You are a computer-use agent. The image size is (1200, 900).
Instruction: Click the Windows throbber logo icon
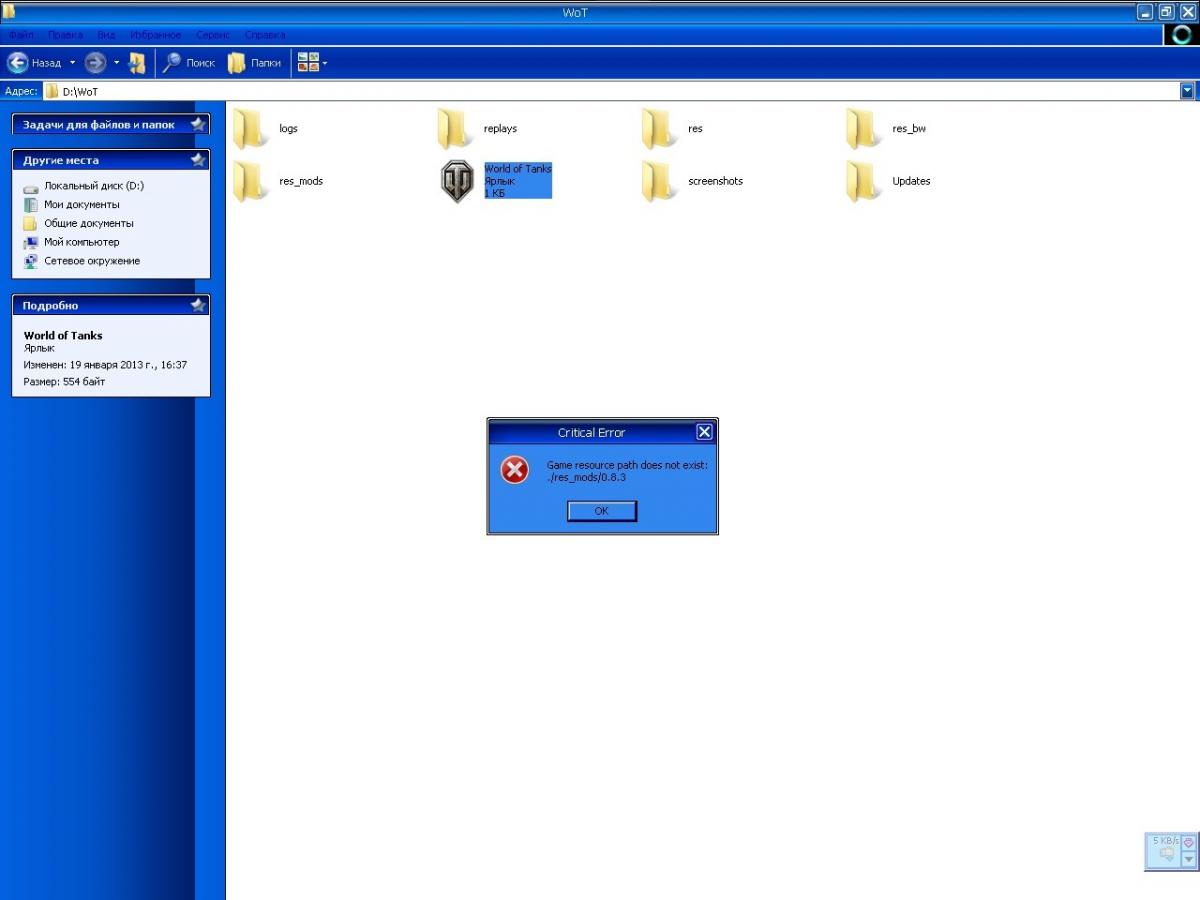pos(1181,35)
